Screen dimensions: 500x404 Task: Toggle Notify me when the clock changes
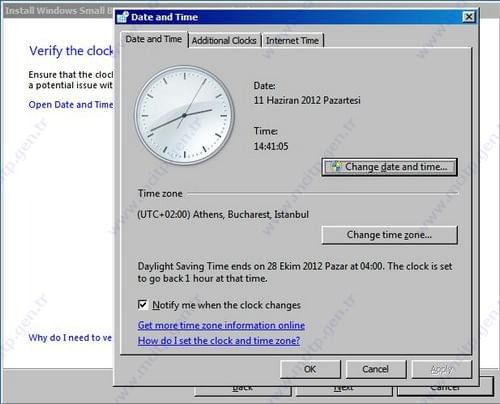click(143, 305)
